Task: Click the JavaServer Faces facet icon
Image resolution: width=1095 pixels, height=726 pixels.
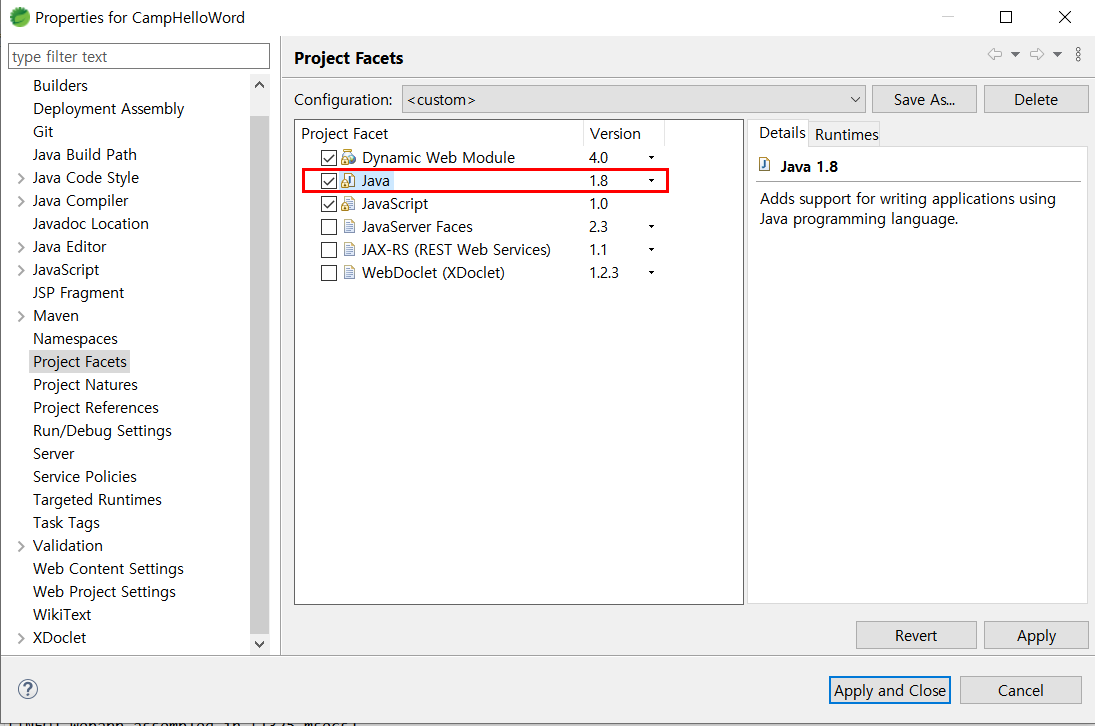Action: point(349,227)
